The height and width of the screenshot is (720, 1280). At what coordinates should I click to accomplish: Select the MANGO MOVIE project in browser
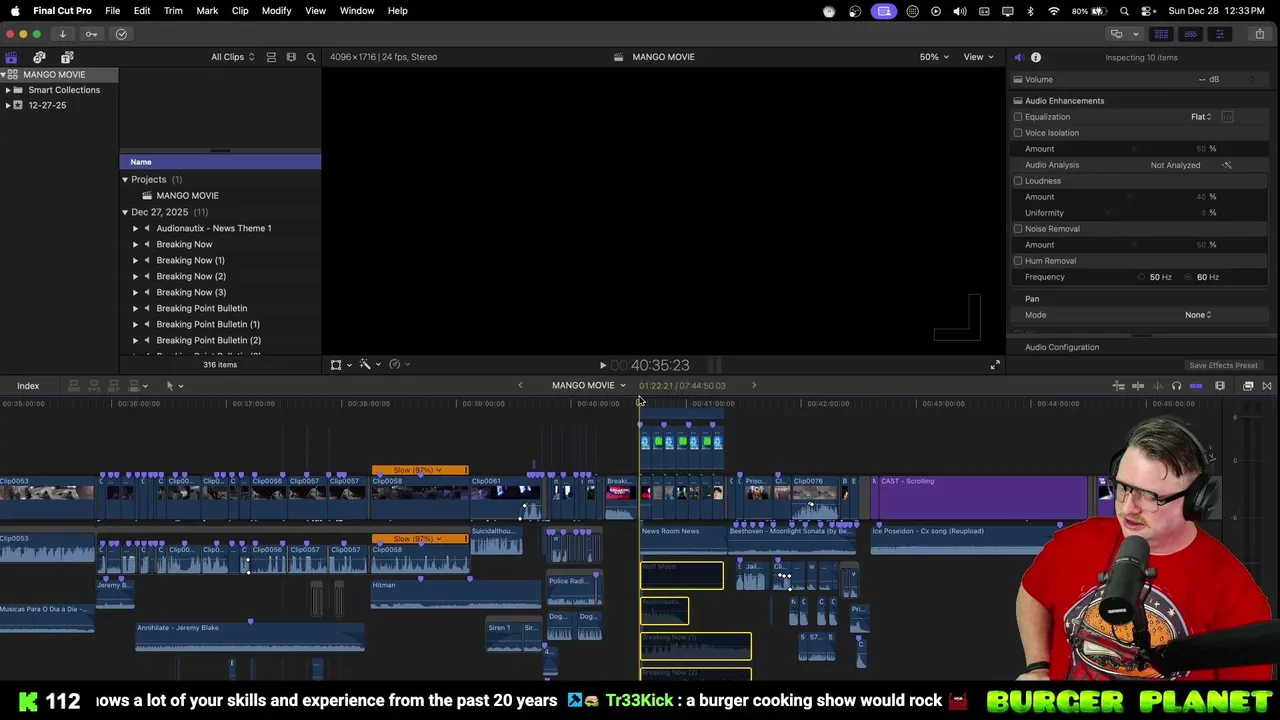point(187,196)
